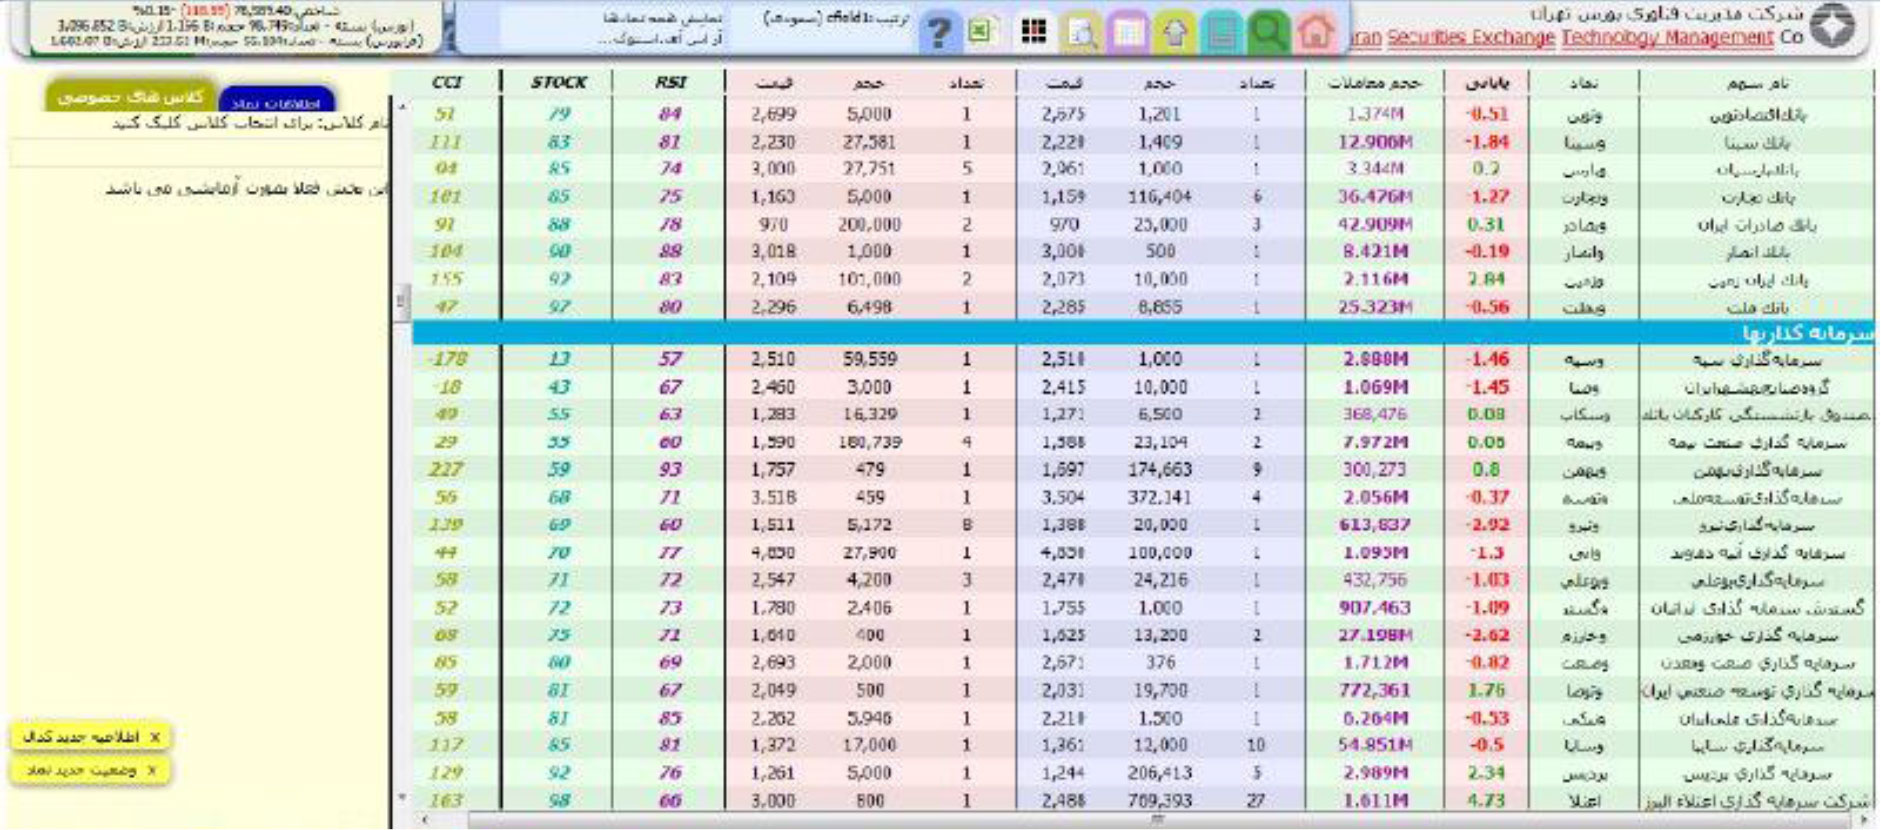Export table with the Excel icon
This screenshot has height=830, width=1881.
point(982,32)
